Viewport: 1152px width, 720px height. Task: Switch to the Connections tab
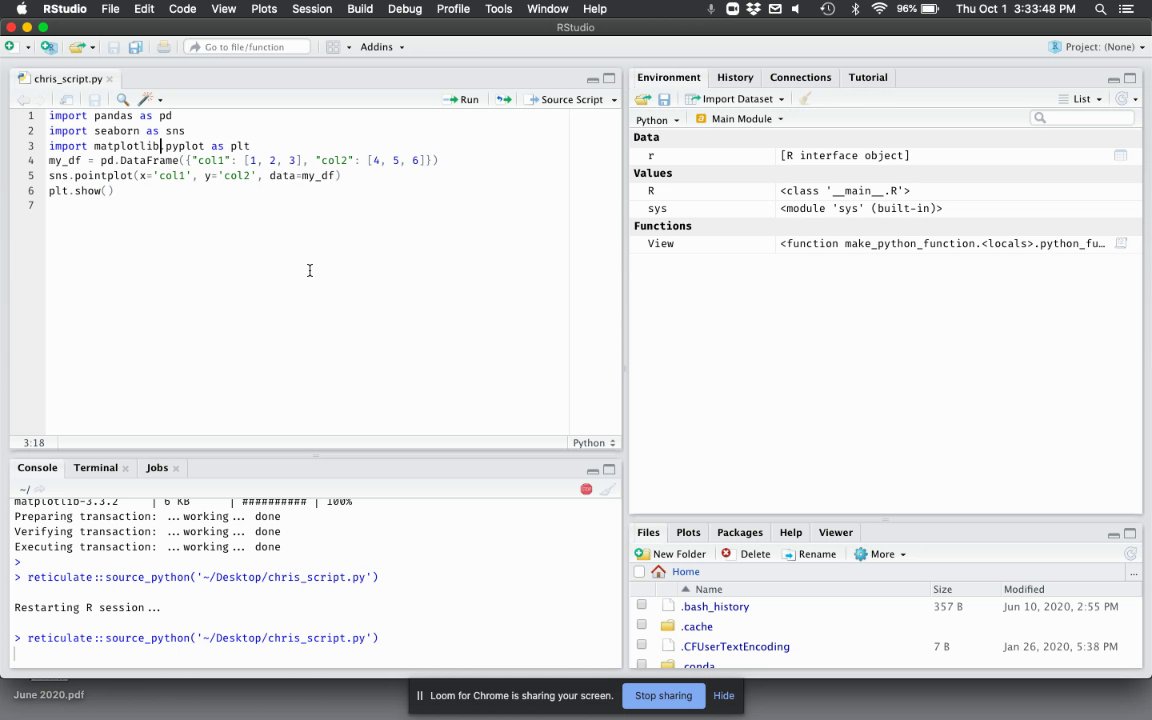(x=800, y=77)
